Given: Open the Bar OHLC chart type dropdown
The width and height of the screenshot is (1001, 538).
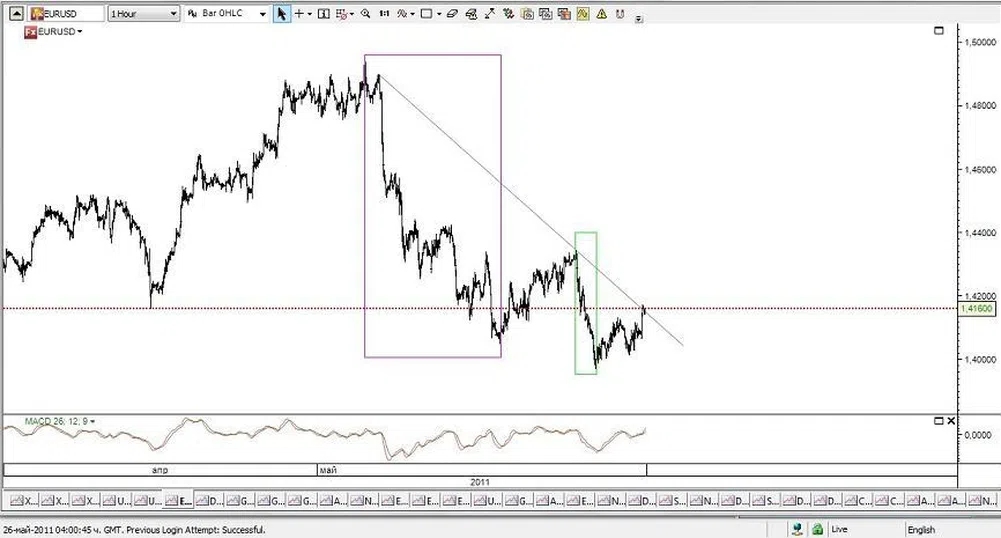Looking at the screenshot, I should tap(229, 14).
